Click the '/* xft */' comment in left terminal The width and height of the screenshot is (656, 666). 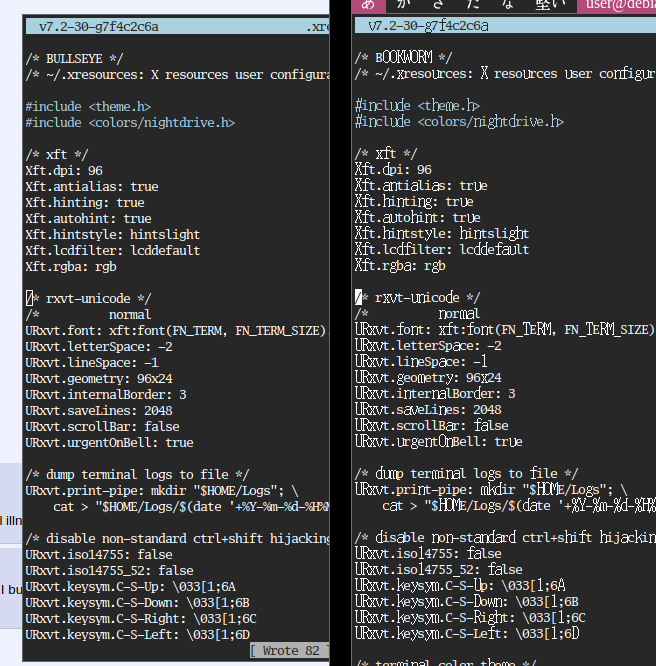pyautogui.click(x=57, y=155)
